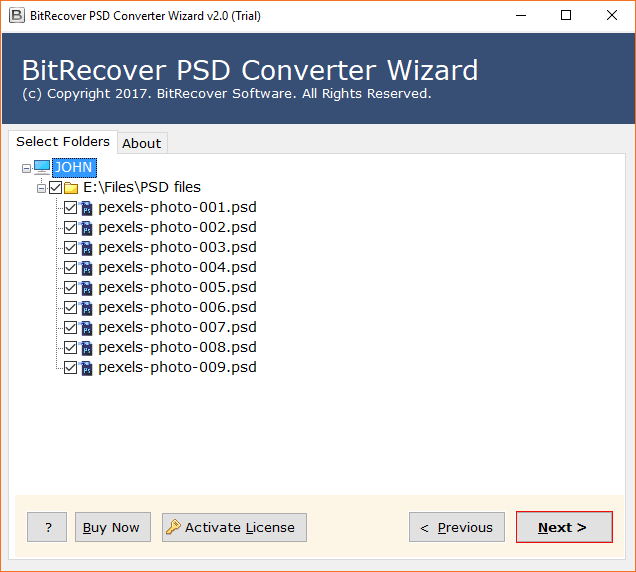Image resolution: width=636 pixels, height=572 pixels.
Task: Open help with the ? button
Action: (47, 527)
